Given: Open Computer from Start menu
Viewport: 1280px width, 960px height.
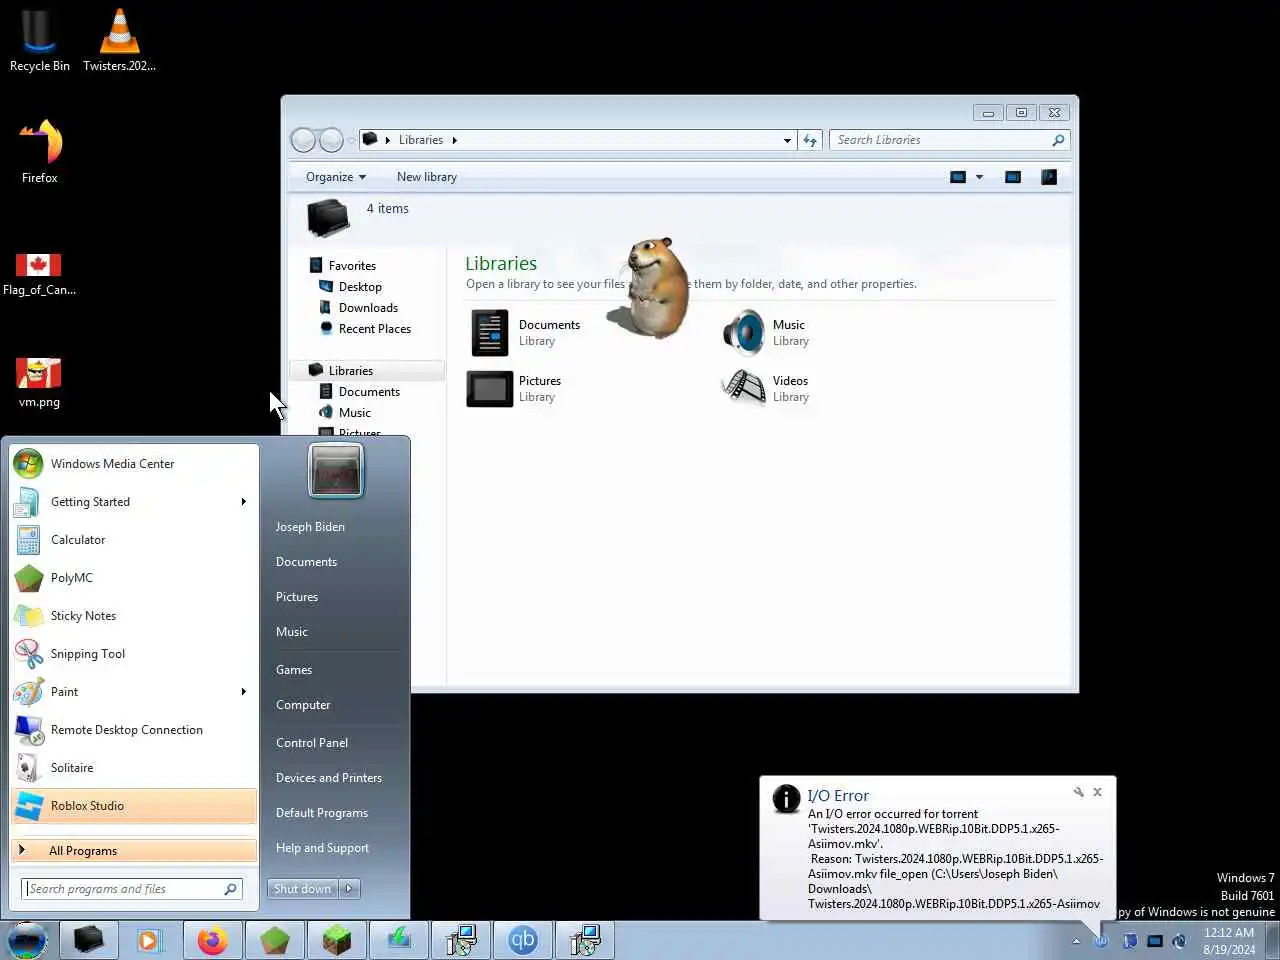Looking at the screenshot, I should 303,705.
